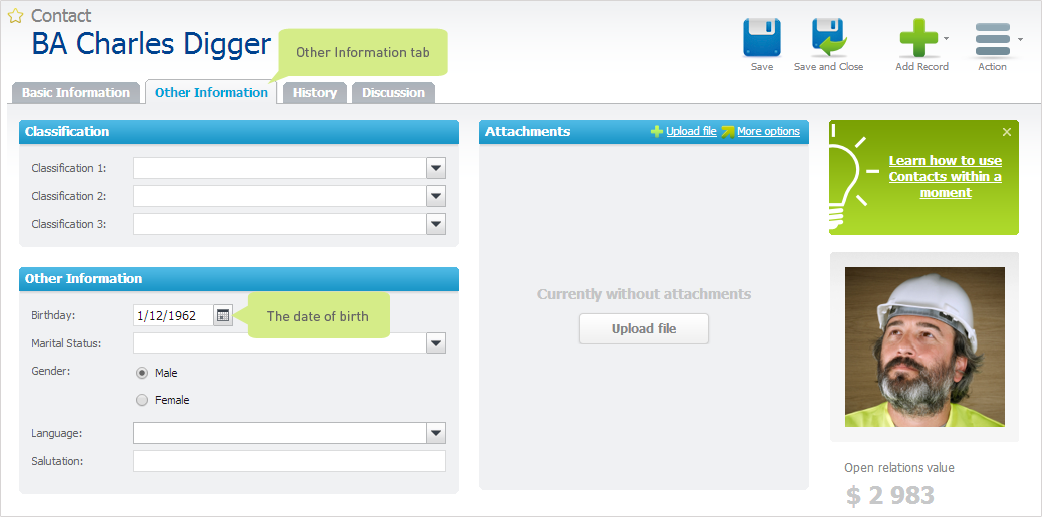Click the contact photo of Charles Digger

pyautogui.click(x=924, y=347)
